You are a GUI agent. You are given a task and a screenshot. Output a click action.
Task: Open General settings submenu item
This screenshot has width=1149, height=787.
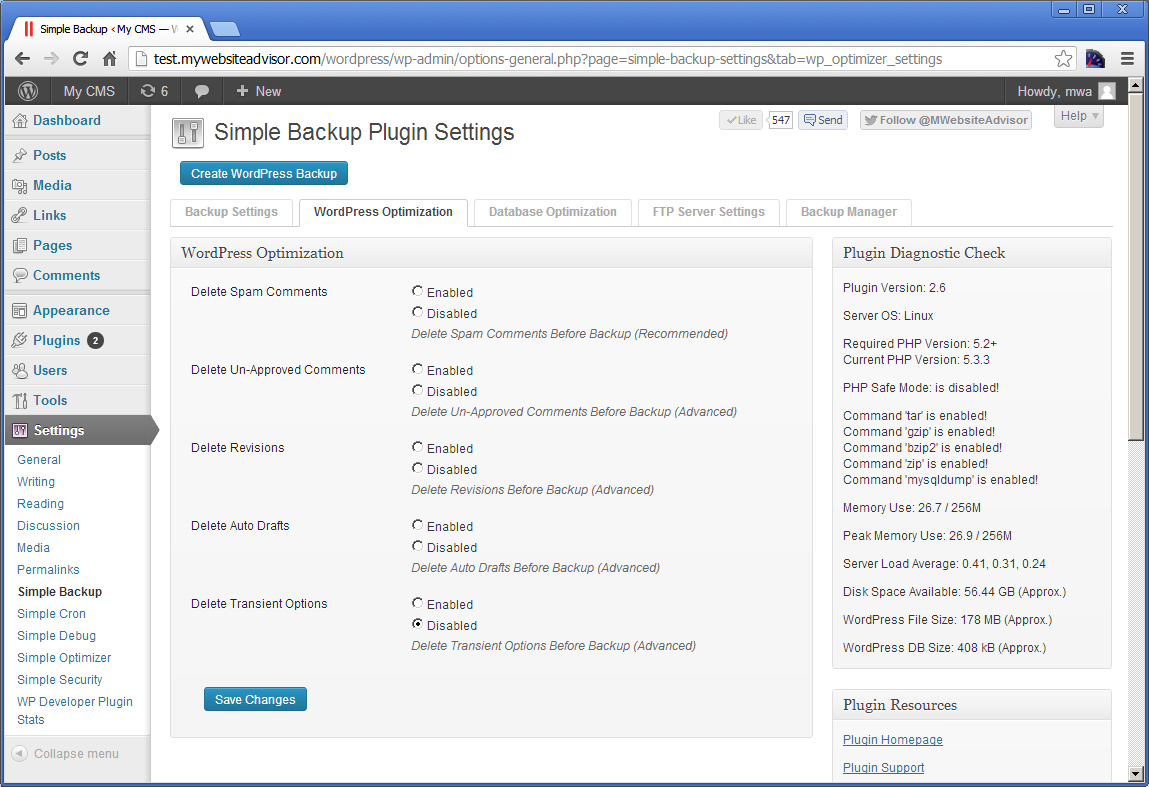(x=39, y=460)
